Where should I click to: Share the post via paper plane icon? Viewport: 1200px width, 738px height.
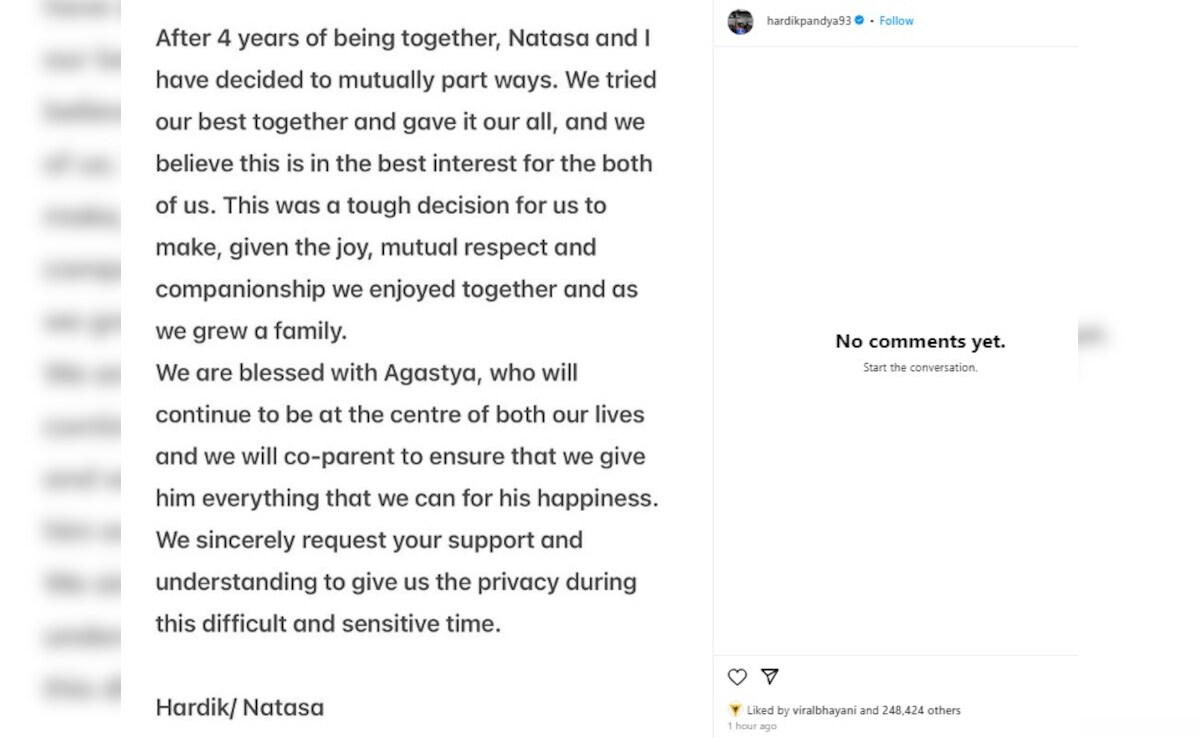click(x=769, y=676)
